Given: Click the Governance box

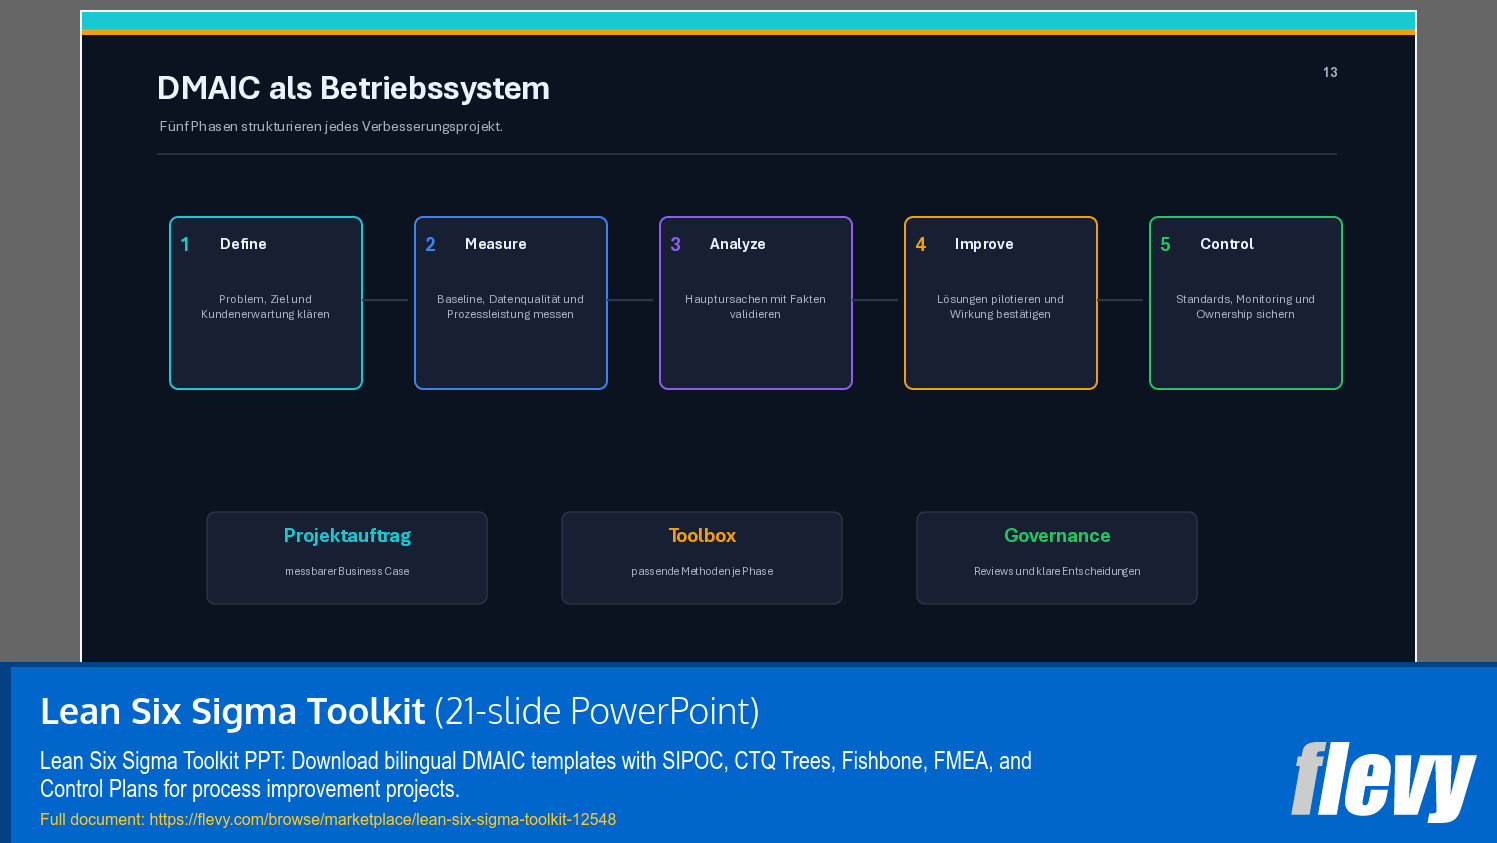Looking at the screenshot, I should pyautogui.click(x=1057, y=558).
